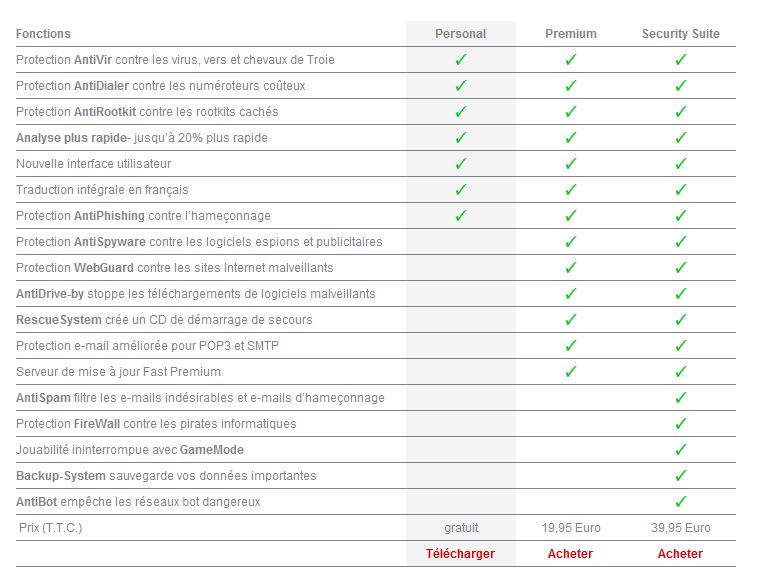Click Personal checkmark for AntiPhishing row
Viewport: 757px width, 570px height.
click(x=461, y=216)
